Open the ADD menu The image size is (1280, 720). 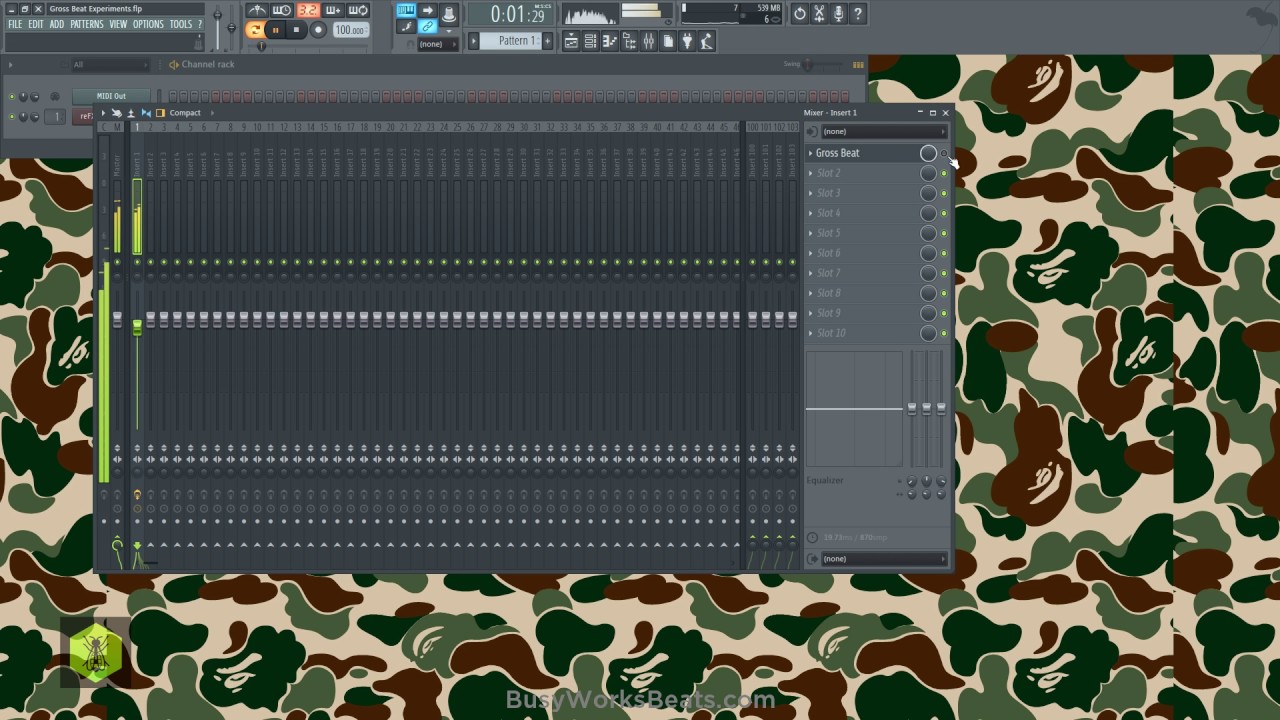coord(56,25)
